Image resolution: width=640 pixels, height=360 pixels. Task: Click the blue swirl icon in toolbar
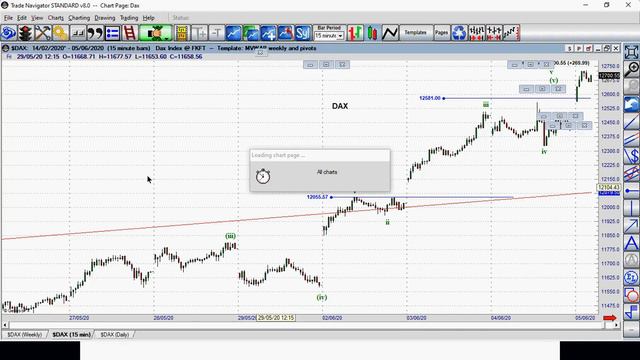9,33
